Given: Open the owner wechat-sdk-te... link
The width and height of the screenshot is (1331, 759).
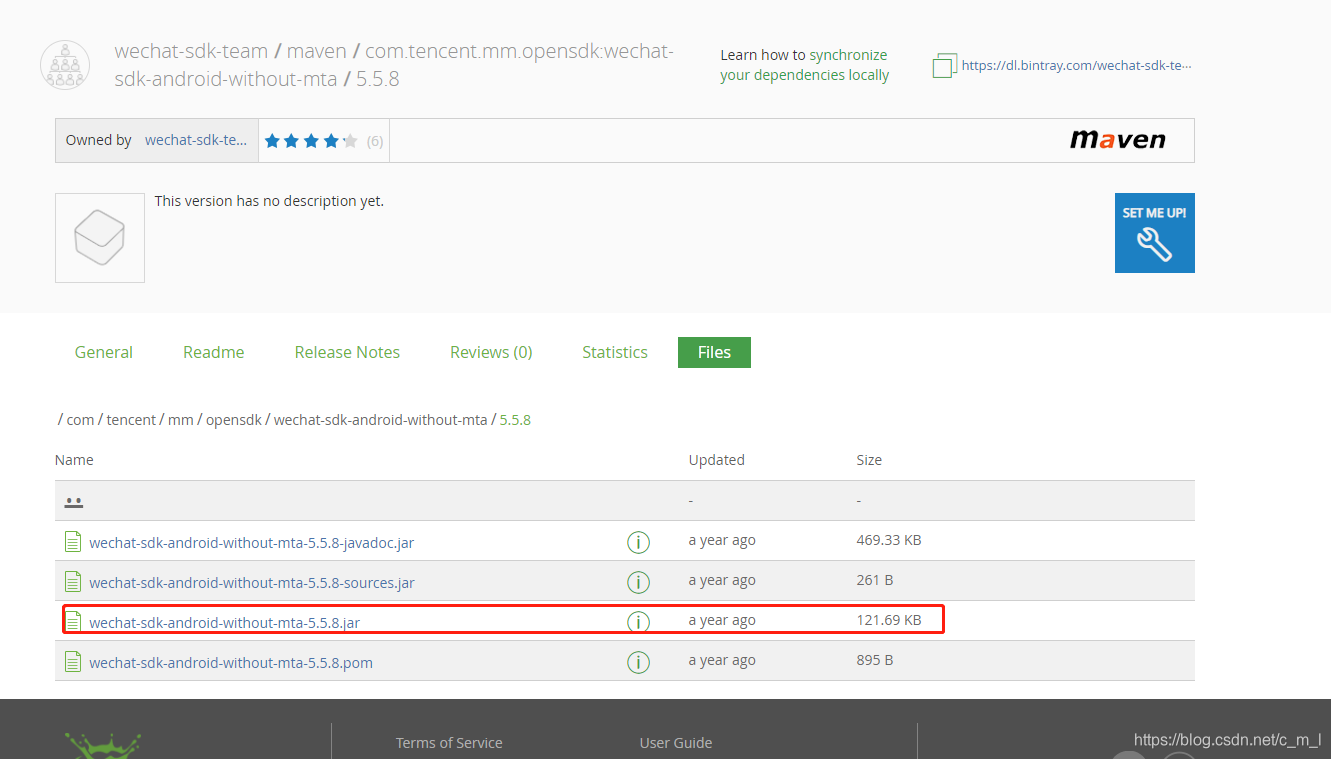Looking at the screenshot, I should point(196,140).
